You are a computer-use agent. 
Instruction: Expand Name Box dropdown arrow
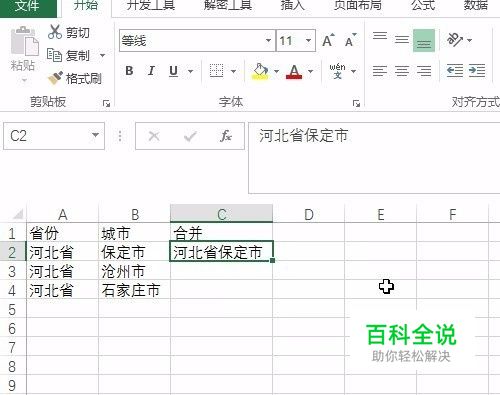click(95, 135)
